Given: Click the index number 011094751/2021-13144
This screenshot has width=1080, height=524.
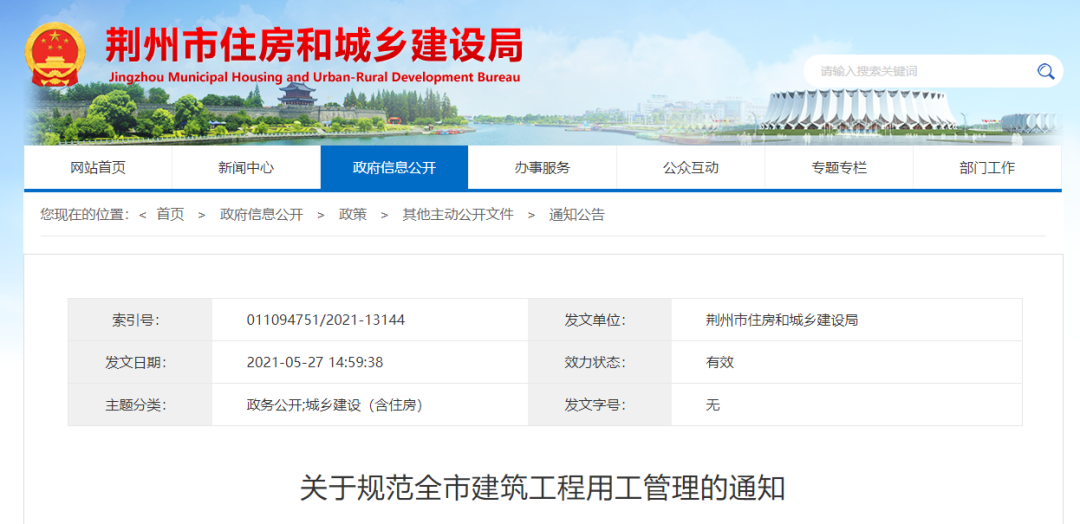Looking at the screenshot, I should point(325,320).
